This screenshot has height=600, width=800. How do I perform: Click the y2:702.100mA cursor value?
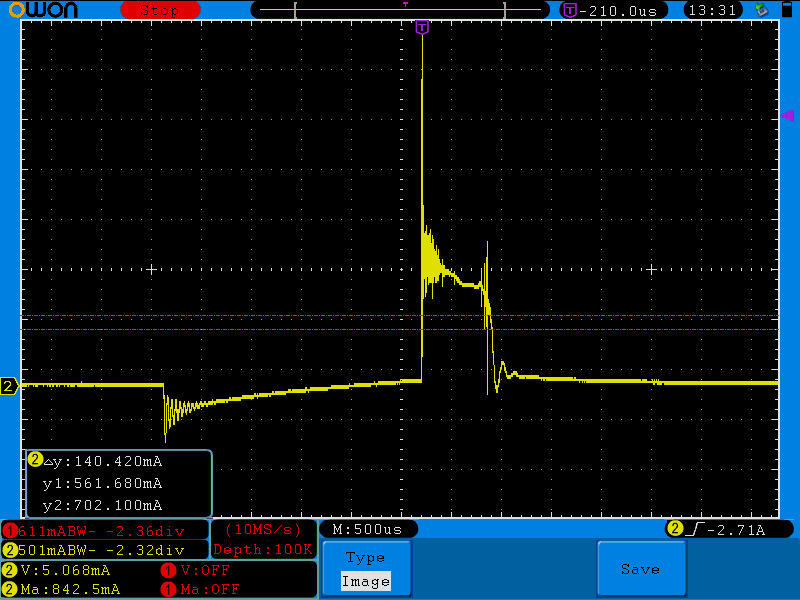[102, 505]
